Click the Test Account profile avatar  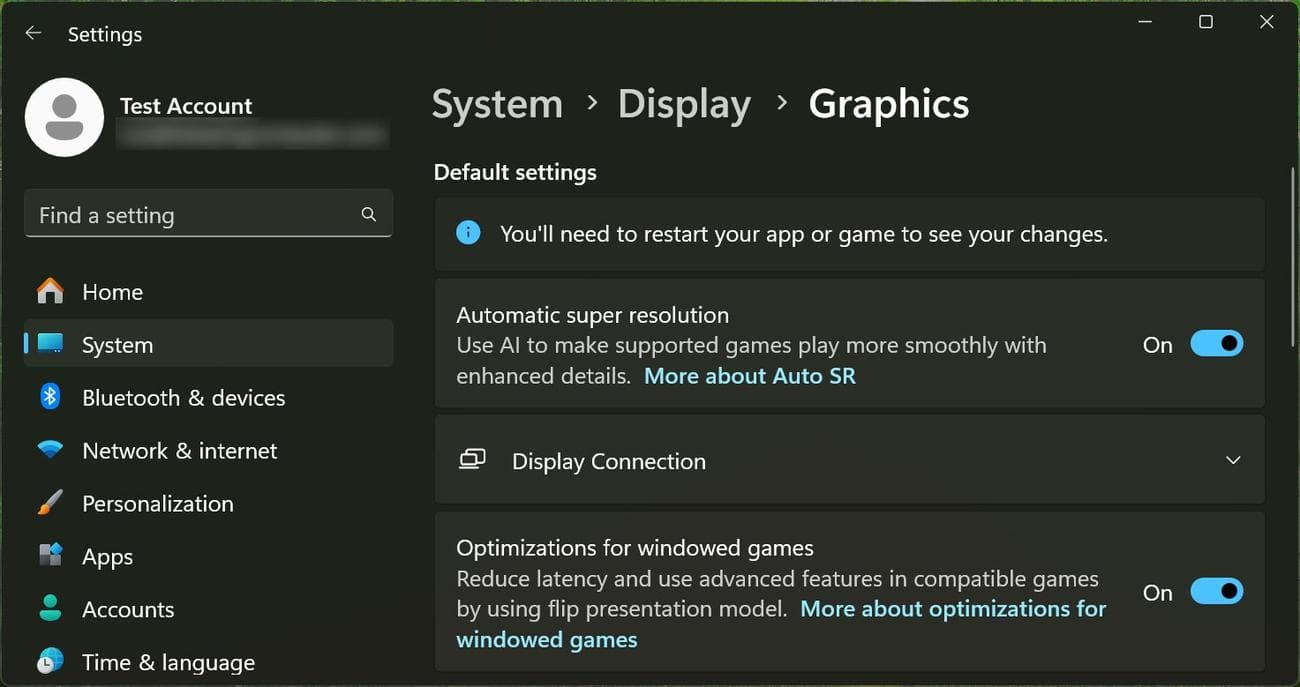pyautogui.click(x=64, y=117)
